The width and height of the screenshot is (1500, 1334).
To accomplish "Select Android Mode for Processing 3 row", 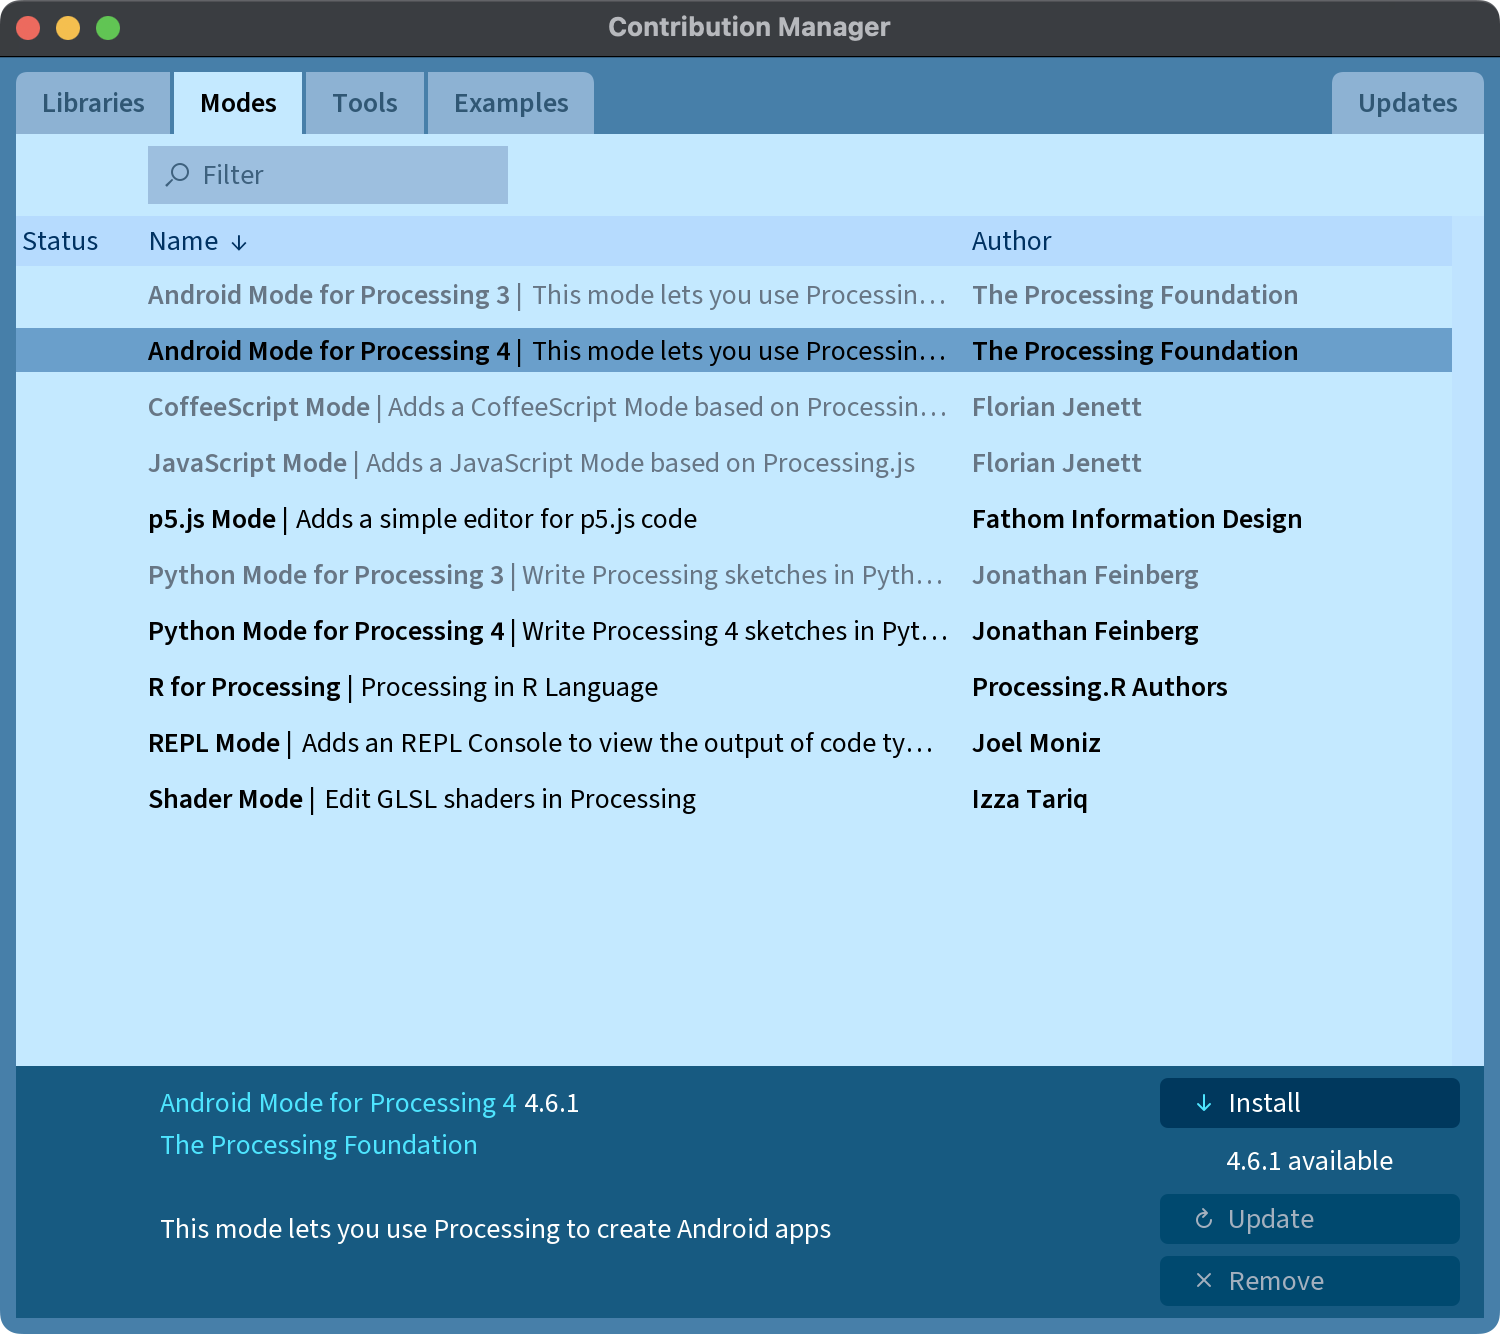I will (734, 295).
